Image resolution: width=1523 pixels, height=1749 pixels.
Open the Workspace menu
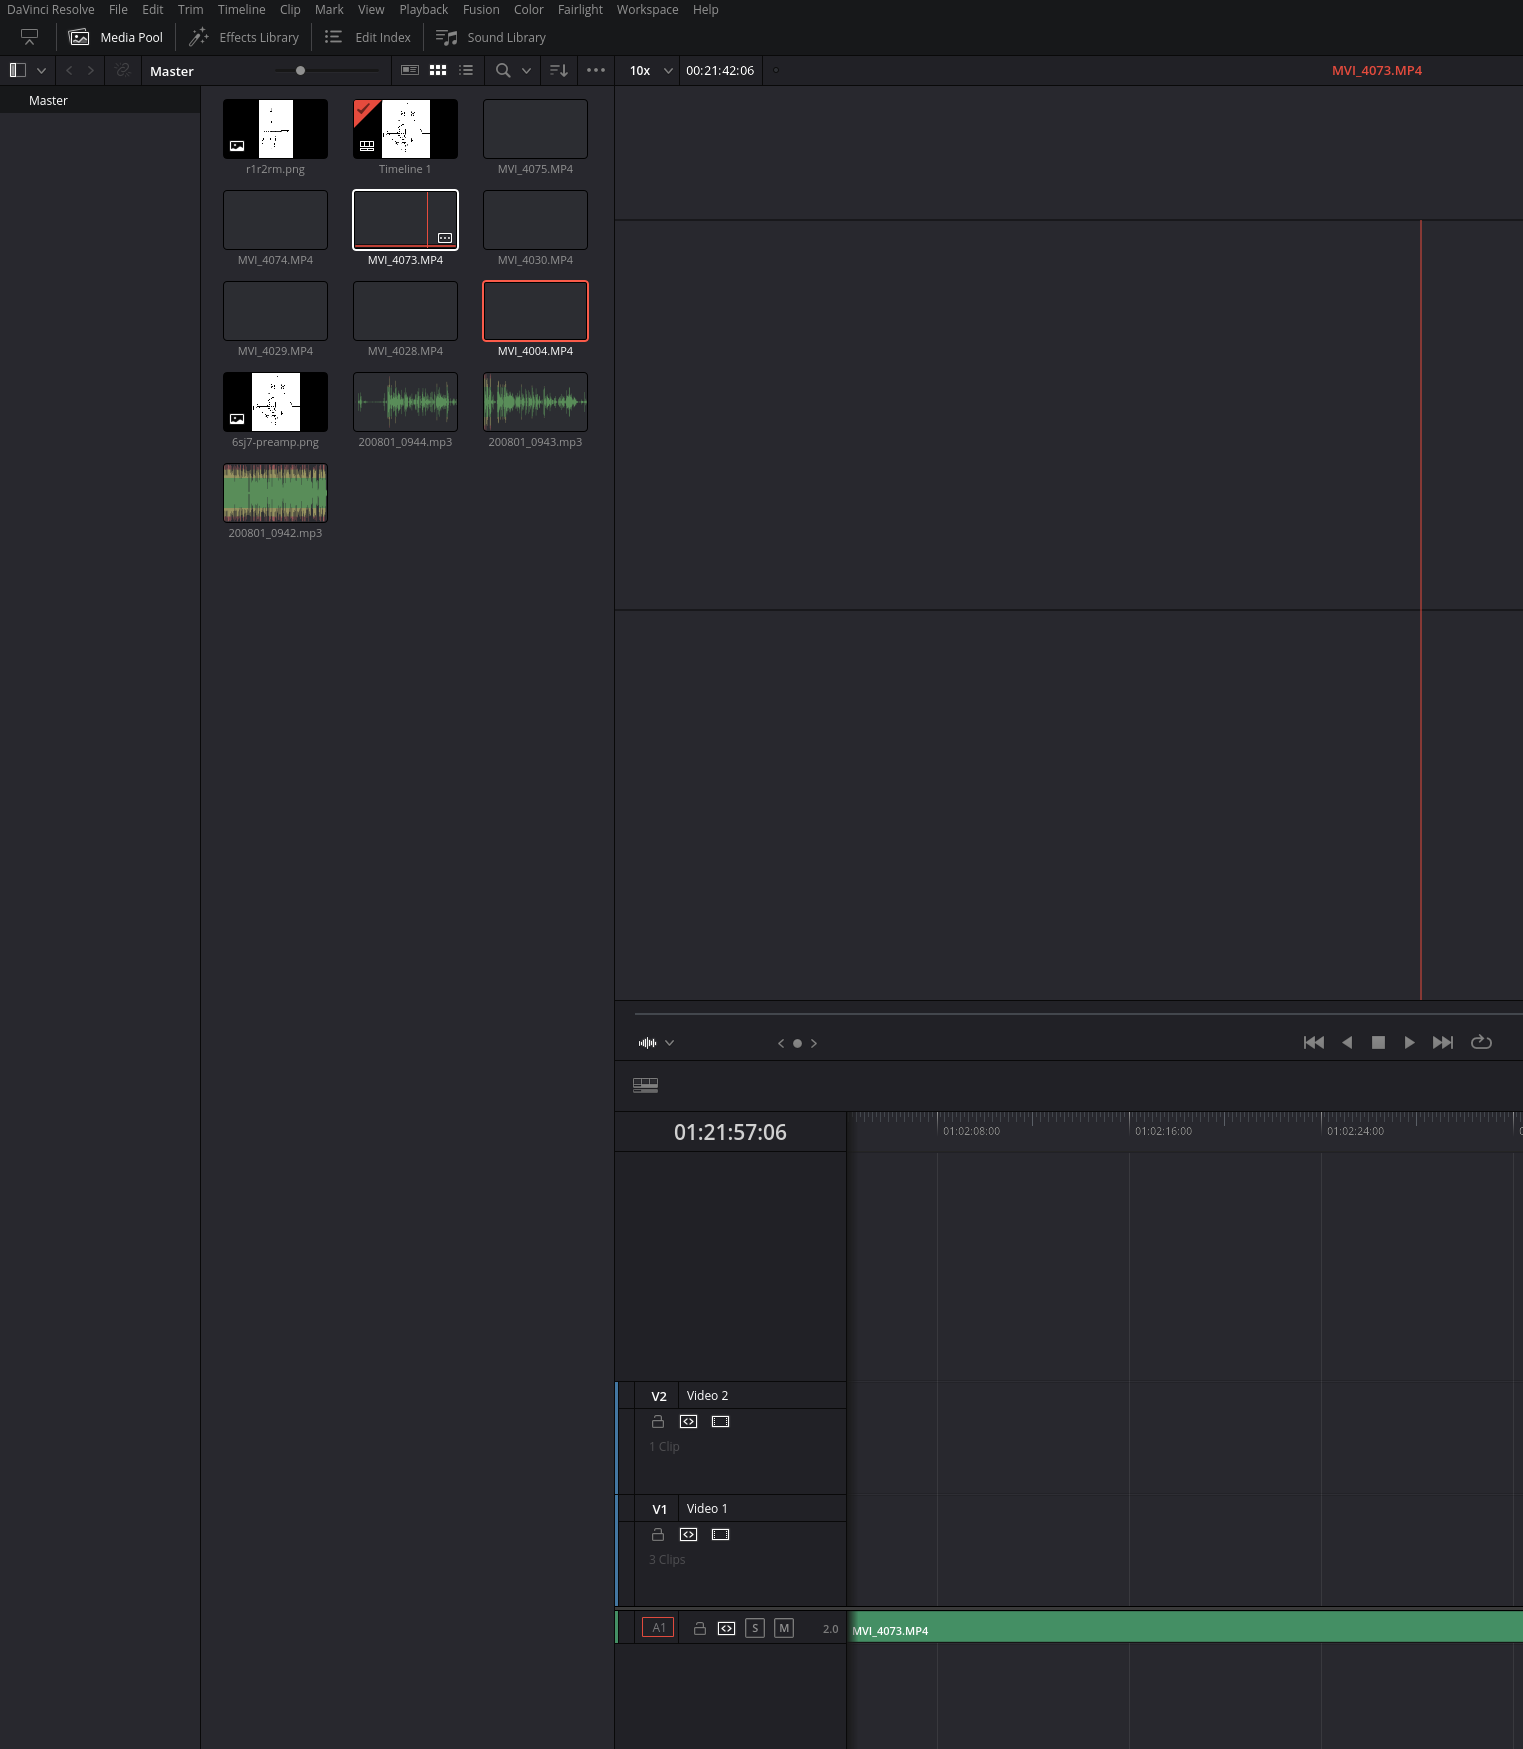pyautogui.click(x=647, y=9)
